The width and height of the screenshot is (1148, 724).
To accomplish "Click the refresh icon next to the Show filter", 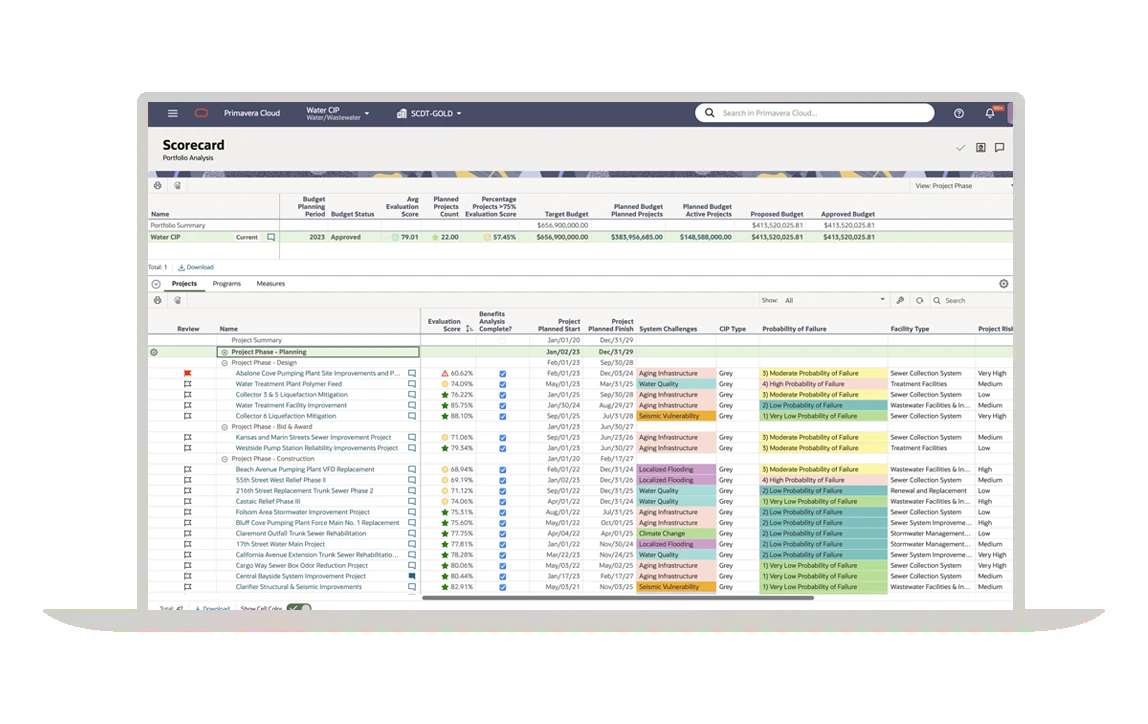I will [919, 300].
